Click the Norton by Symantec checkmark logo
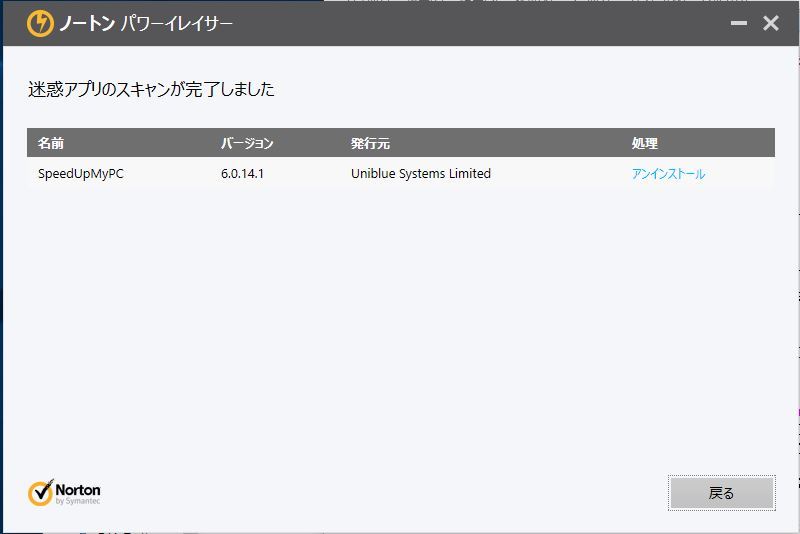Screen dimensions: 800x534 64,493
